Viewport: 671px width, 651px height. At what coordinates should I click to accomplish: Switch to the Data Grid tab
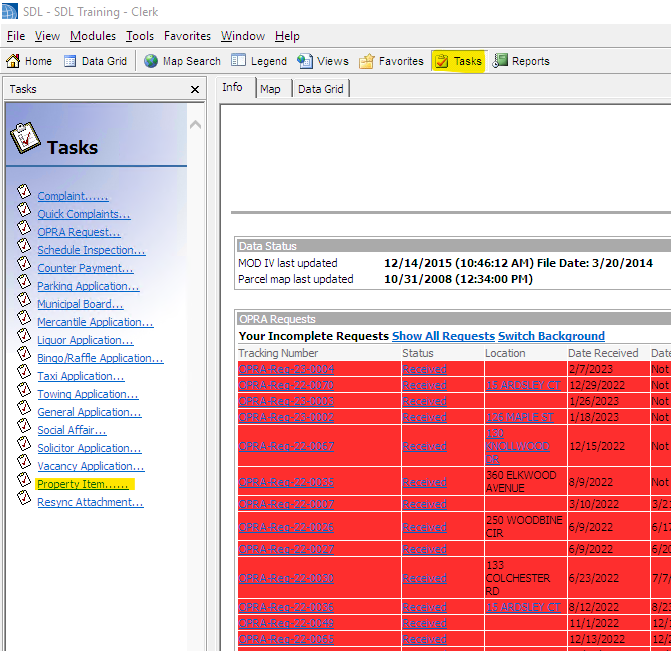[321, 89]
